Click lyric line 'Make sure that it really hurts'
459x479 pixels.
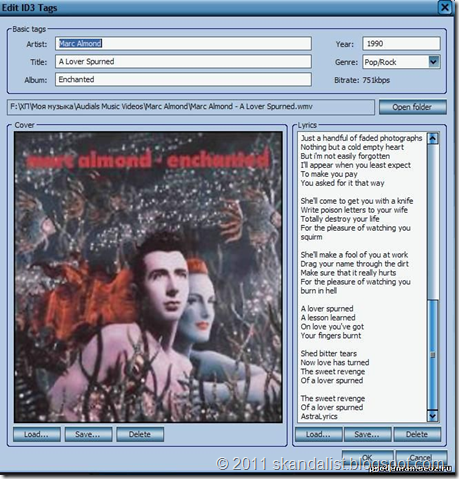click(x=348, y=273)
